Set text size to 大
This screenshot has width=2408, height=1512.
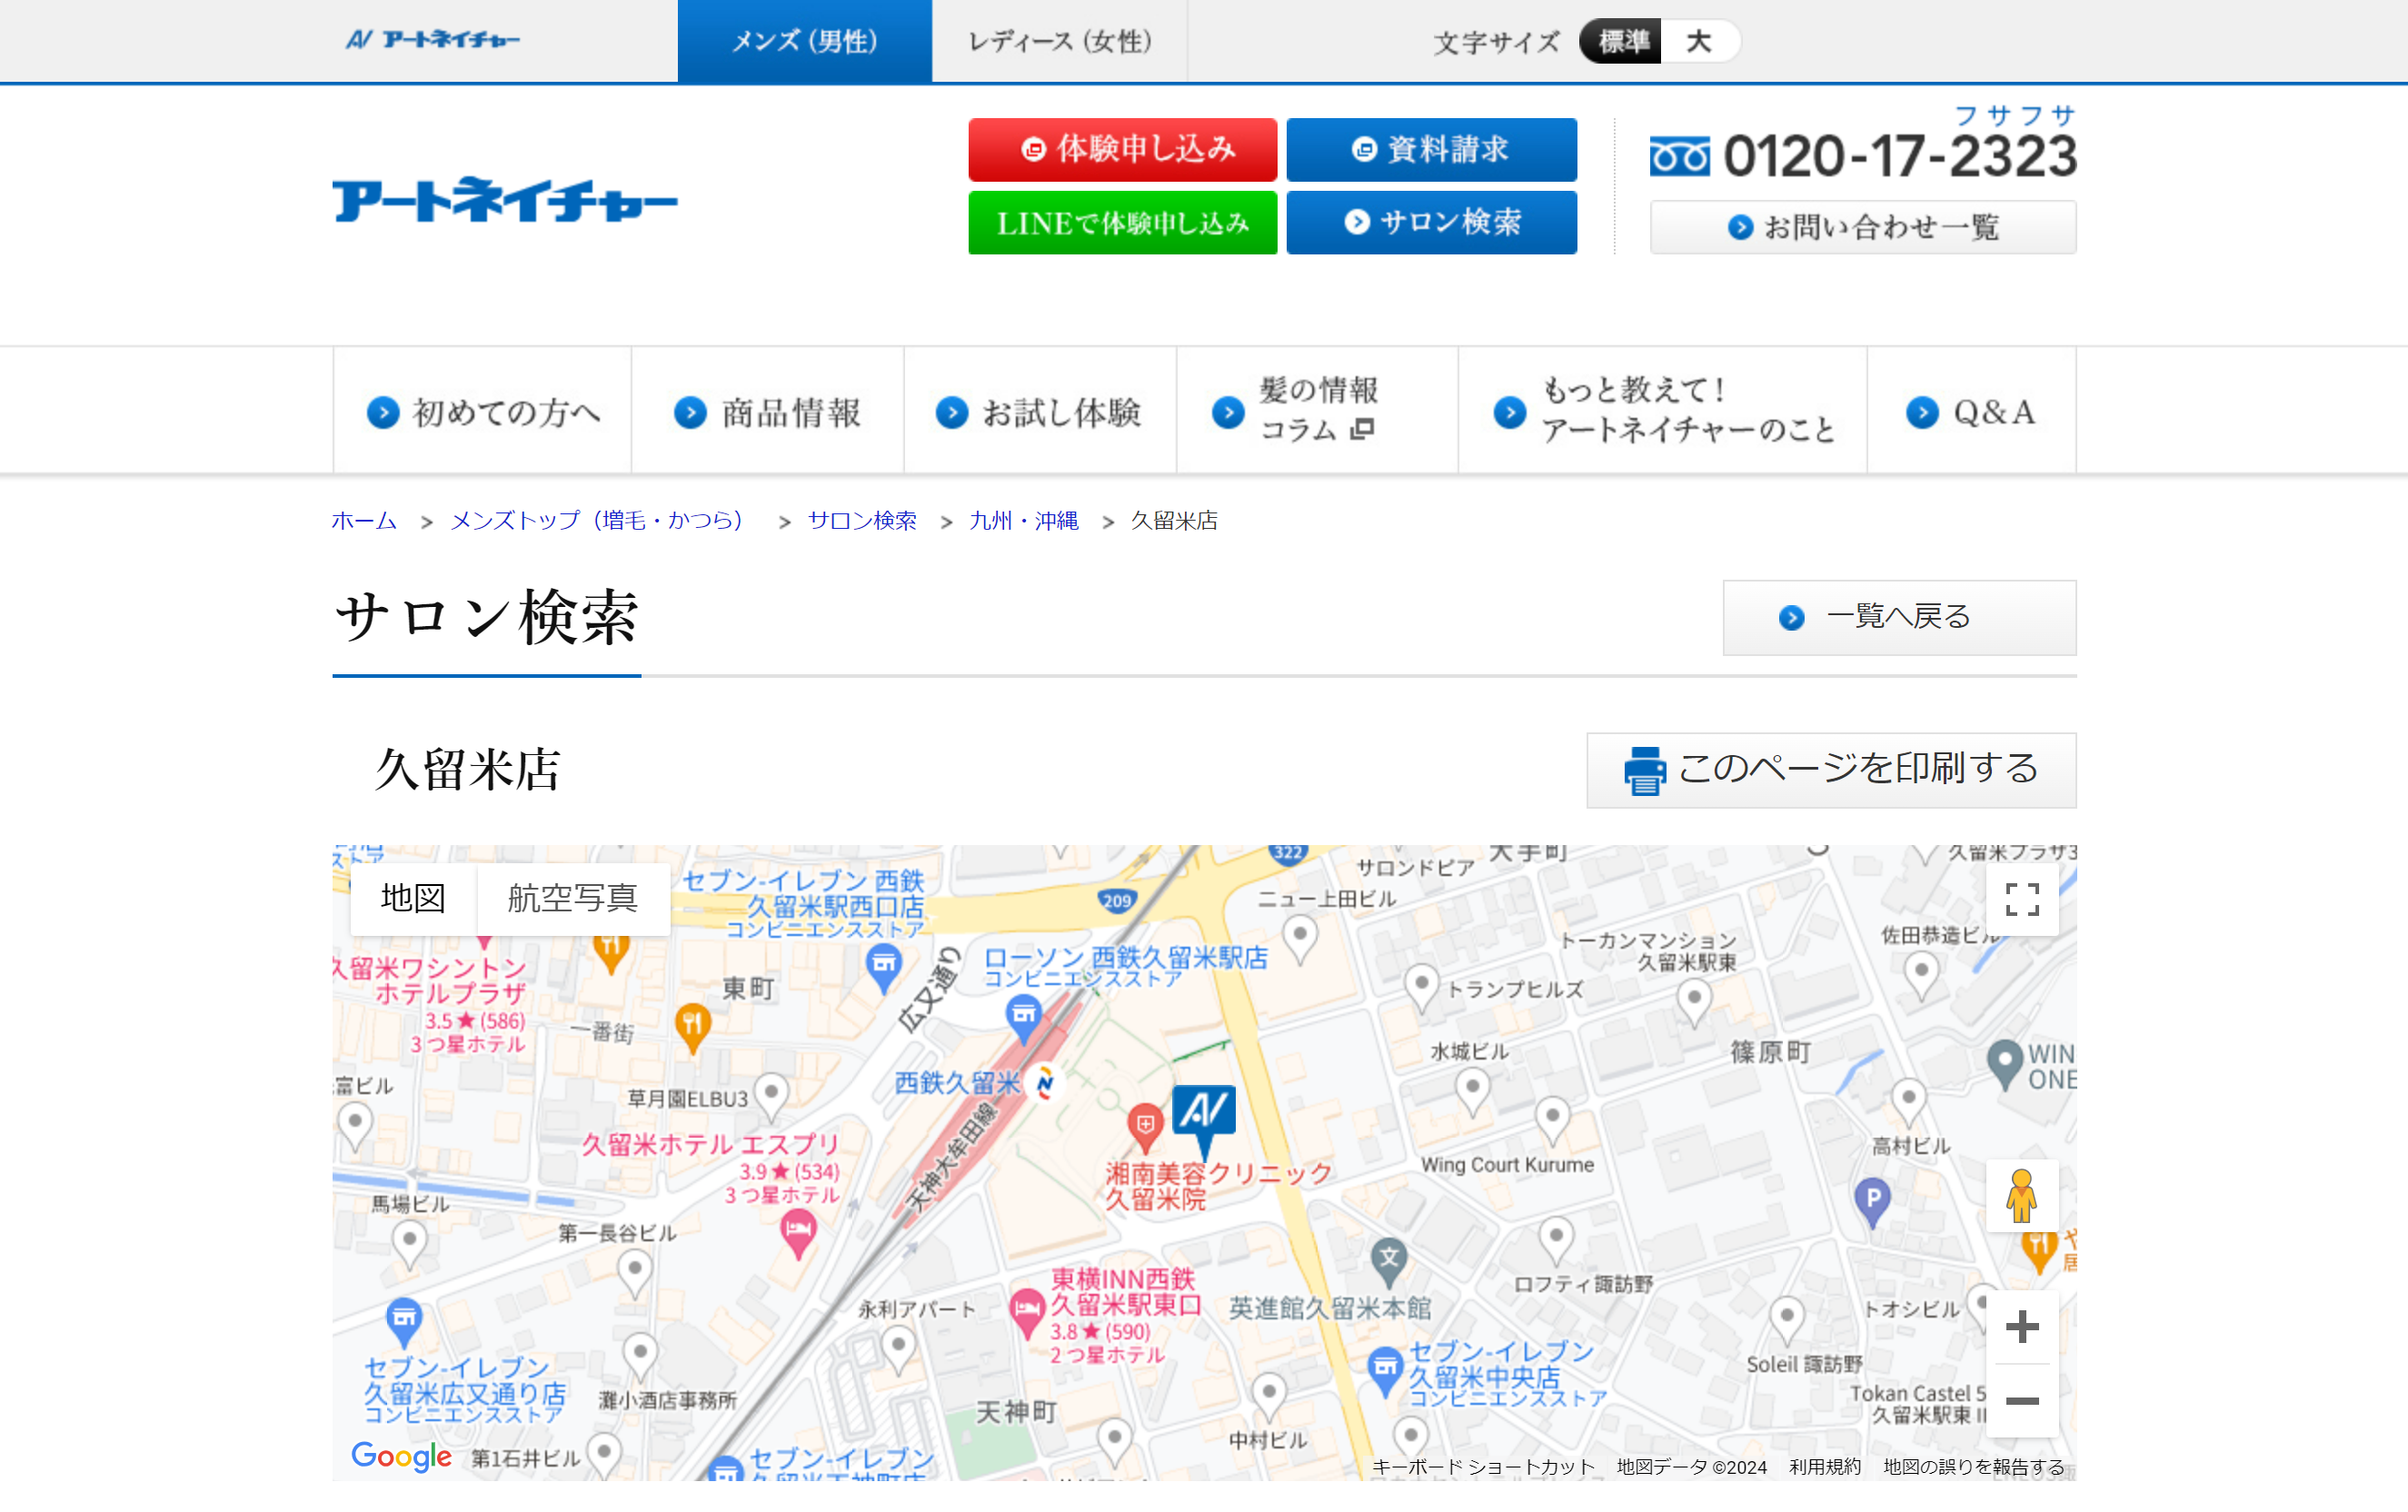click(1699, 41)
